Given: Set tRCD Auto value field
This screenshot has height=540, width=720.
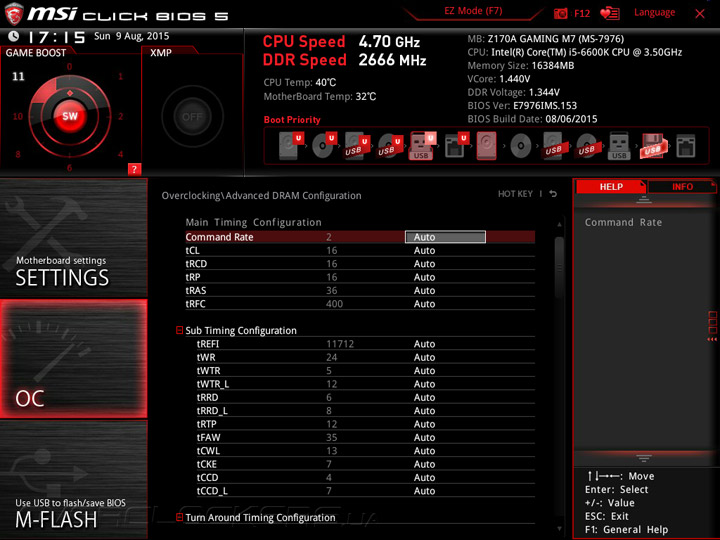Looking at the screenshot, I should (x=424, y=264).
